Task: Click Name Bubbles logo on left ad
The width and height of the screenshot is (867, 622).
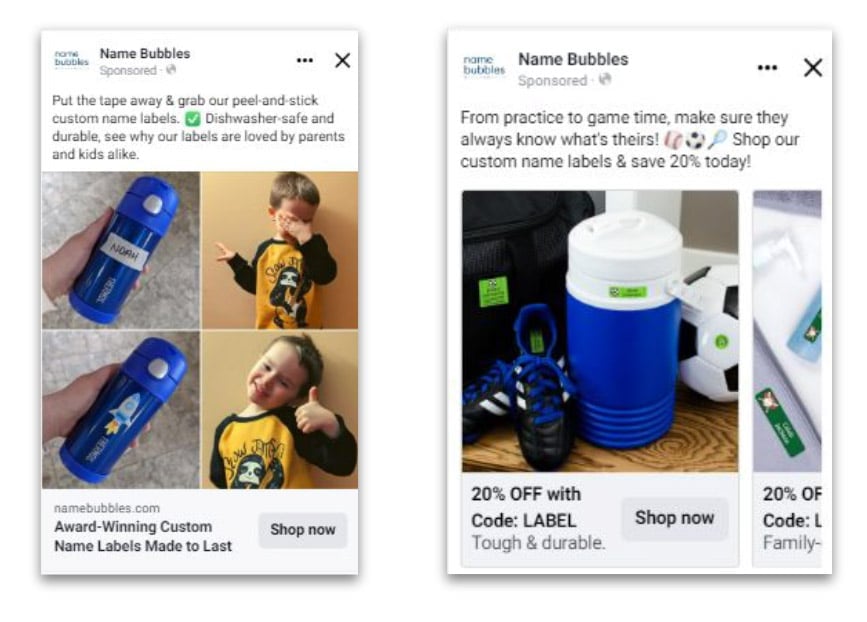Action: 71,60
